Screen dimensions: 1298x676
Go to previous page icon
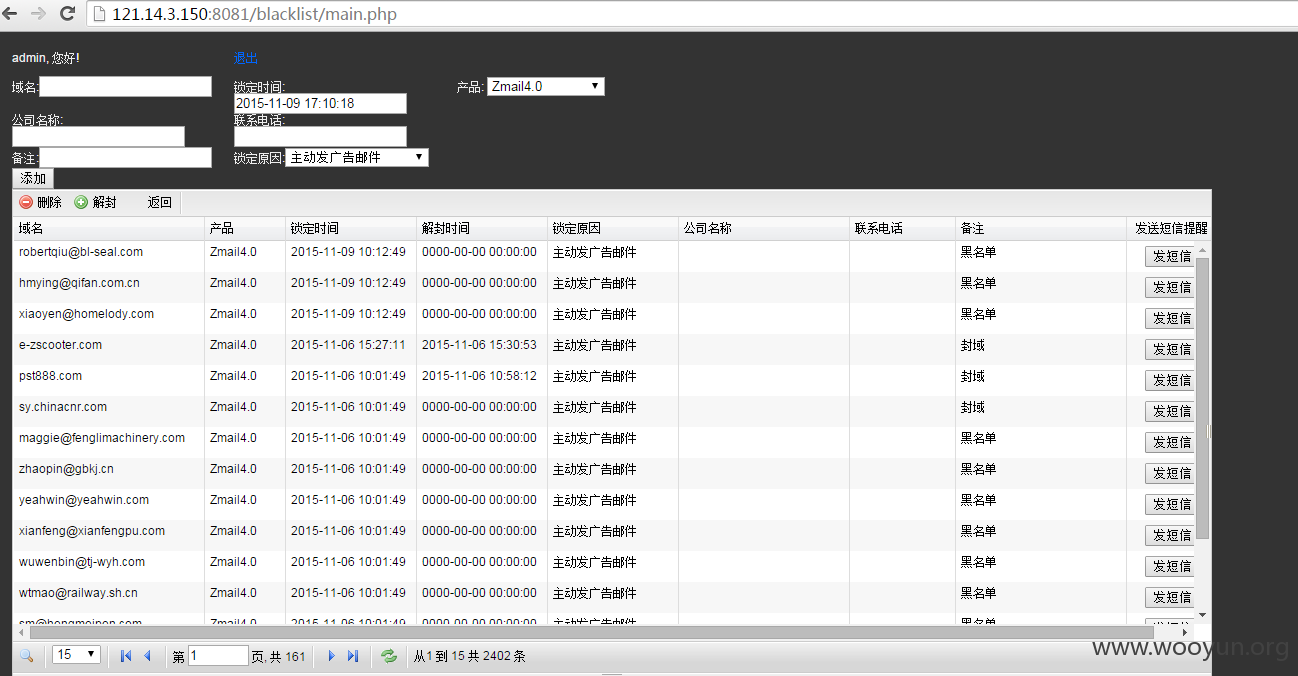(x=148, y=656)
